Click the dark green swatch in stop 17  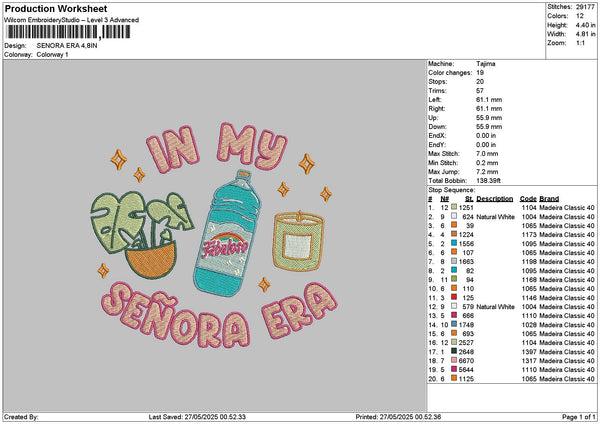454,351
